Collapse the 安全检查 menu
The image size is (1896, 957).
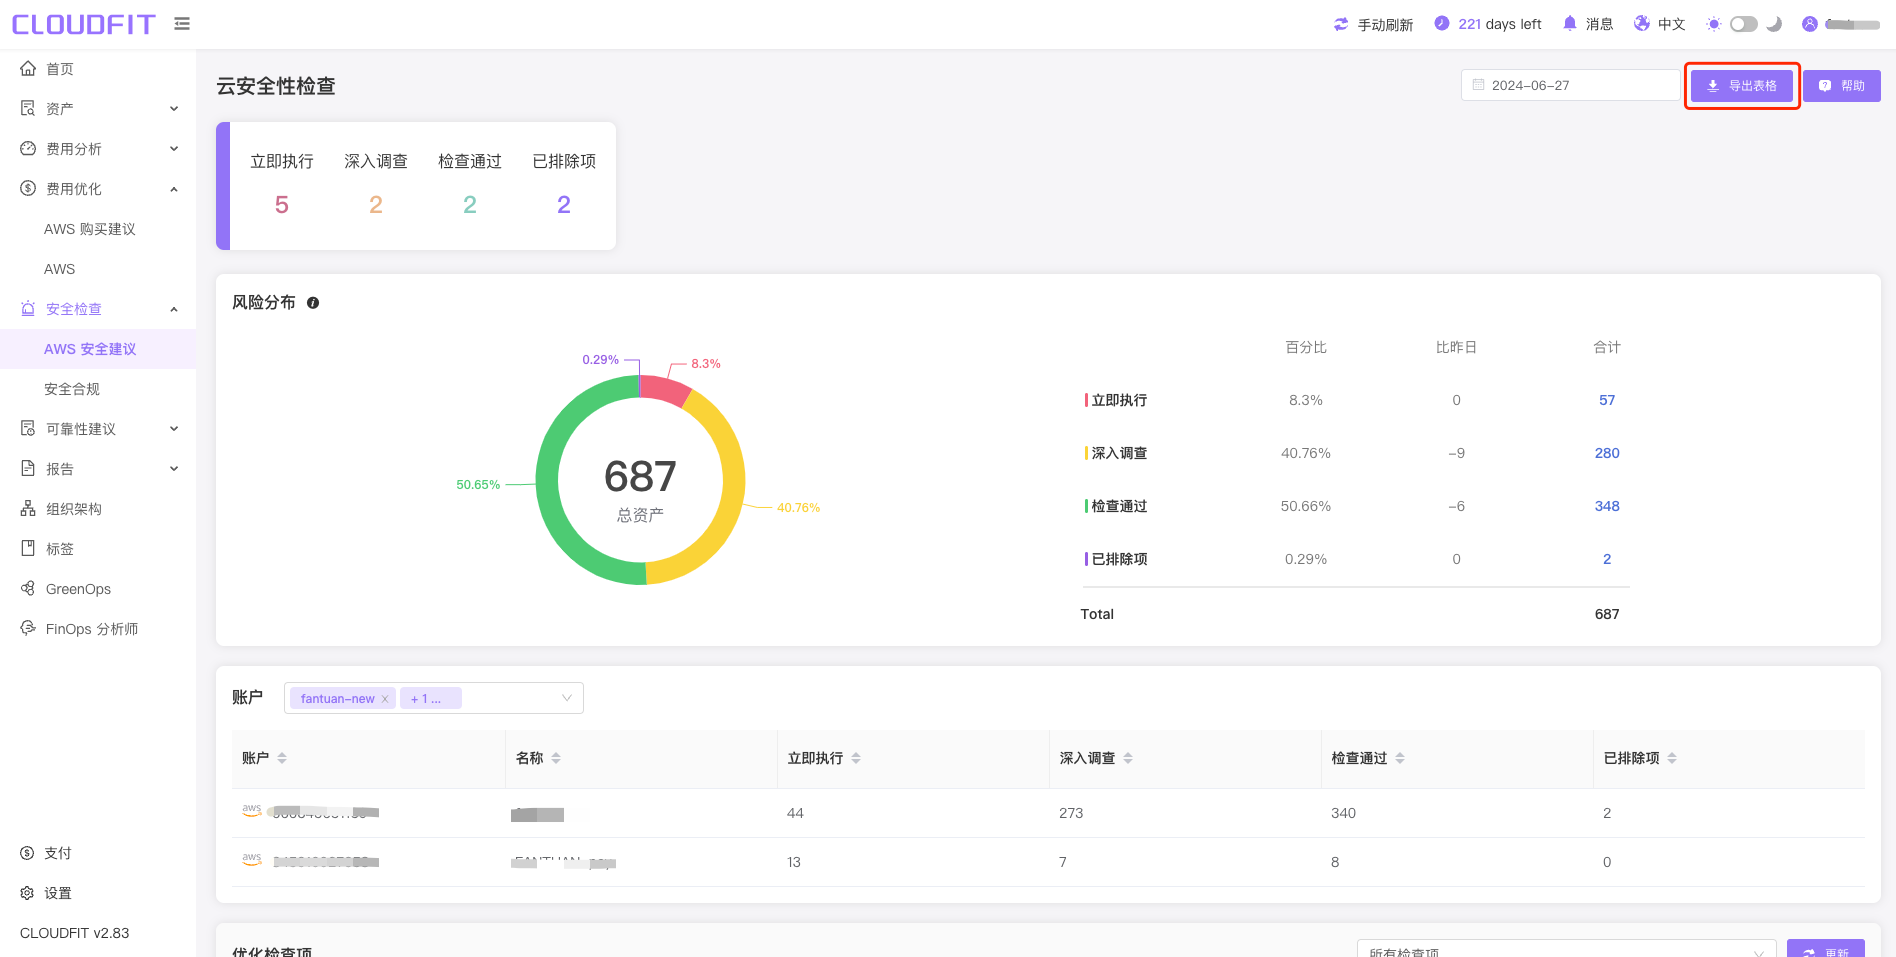[174, 309]
